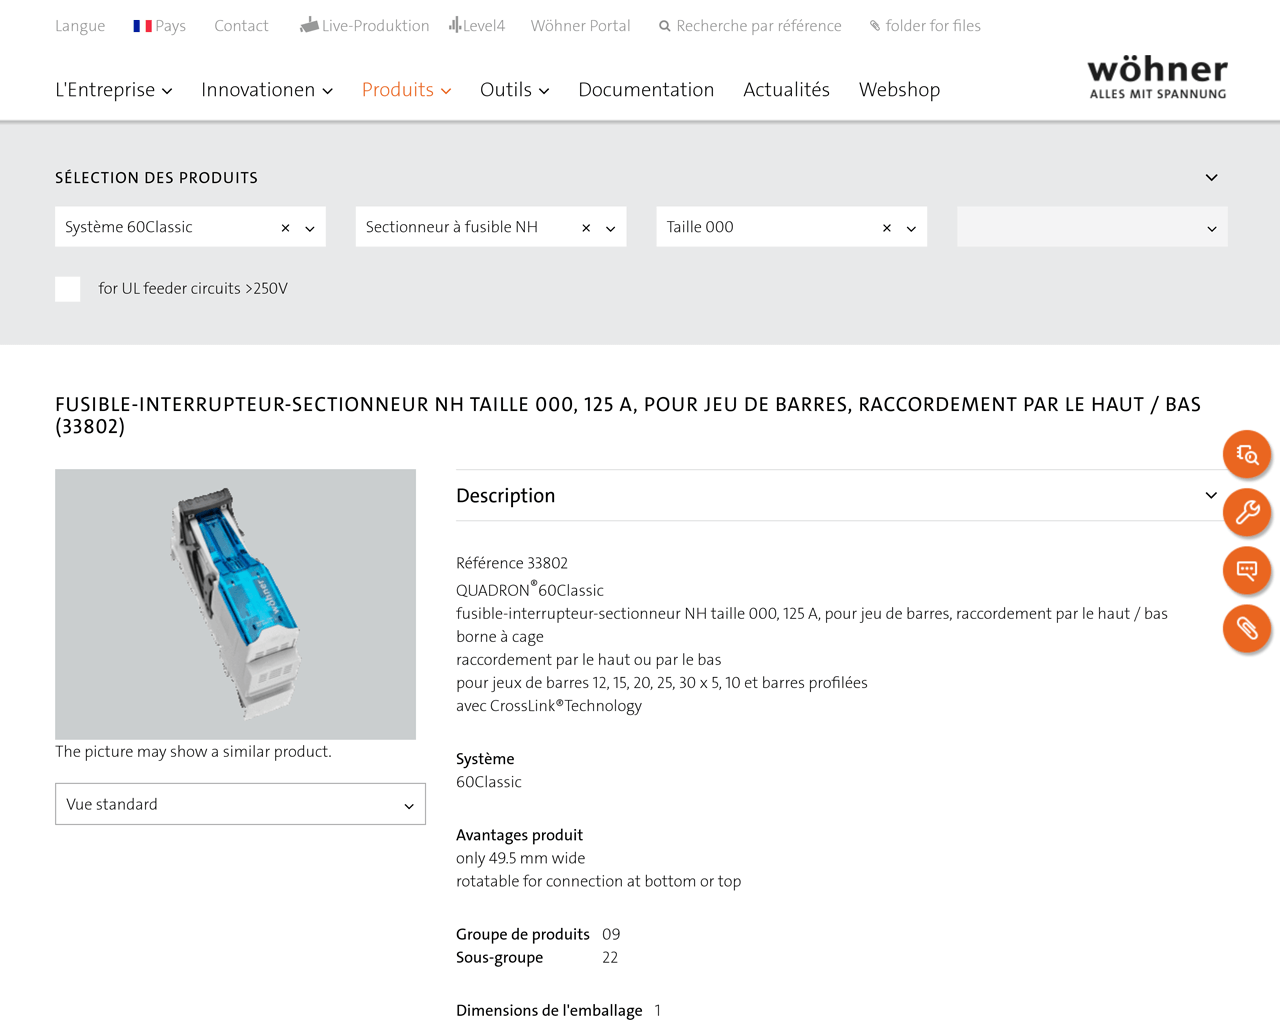Screen dimensions: 1280x1024
Task: Click the orange chat message icon
Action: 1247,571
